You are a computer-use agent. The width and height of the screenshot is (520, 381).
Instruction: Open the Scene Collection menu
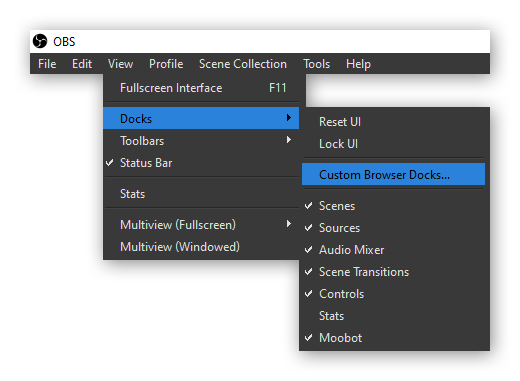pos(243,64)
